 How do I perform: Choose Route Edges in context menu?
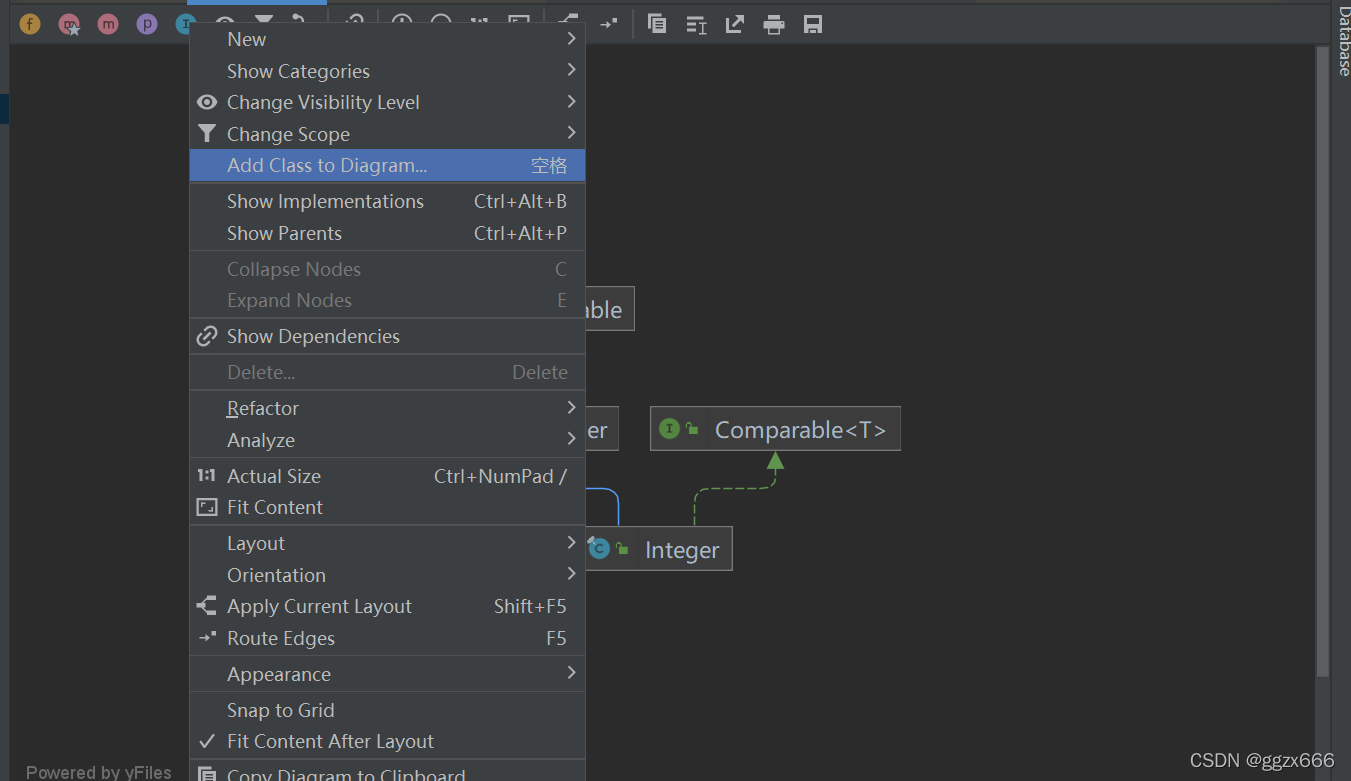coord(387,638)
